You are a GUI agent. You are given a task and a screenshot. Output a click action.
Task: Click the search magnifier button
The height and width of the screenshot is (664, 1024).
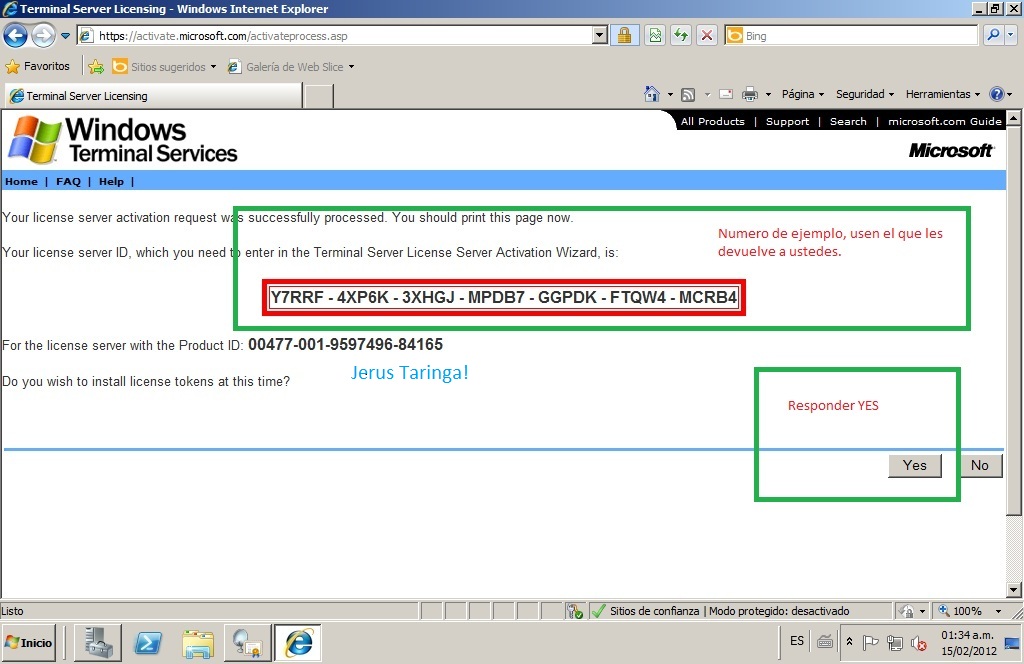[x=993, y=35]
